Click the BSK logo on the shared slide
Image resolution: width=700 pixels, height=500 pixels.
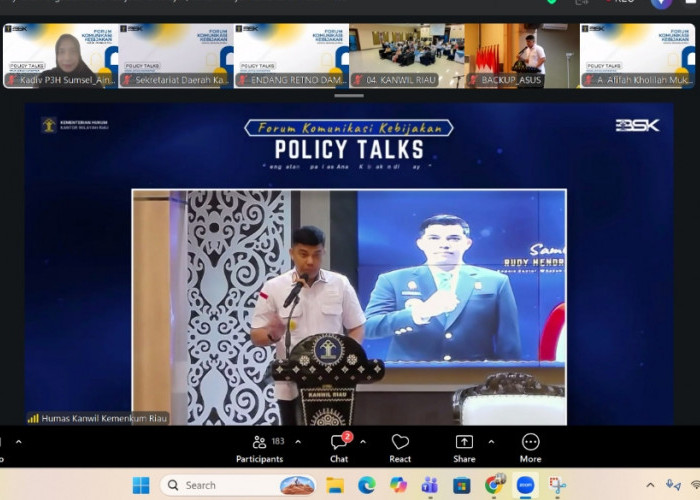[637, 125]
